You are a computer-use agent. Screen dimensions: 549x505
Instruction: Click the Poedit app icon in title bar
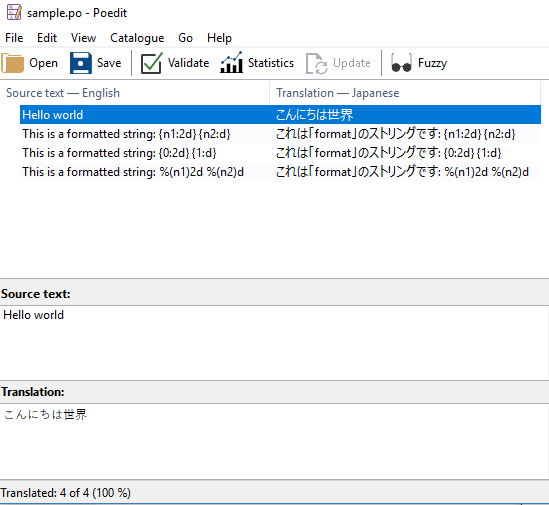tap(14, 12)
